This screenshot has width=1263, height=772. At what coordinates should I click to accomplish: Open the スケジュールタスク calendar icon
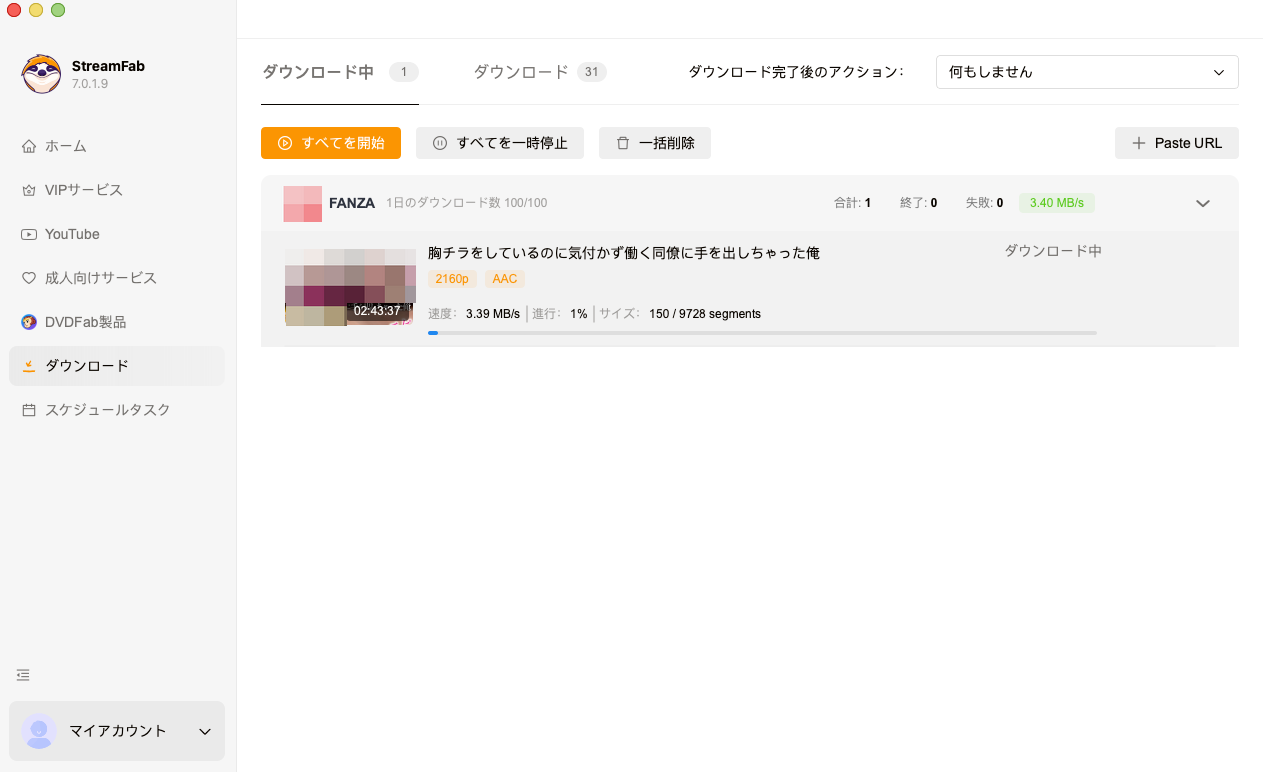tap(29, 410)
